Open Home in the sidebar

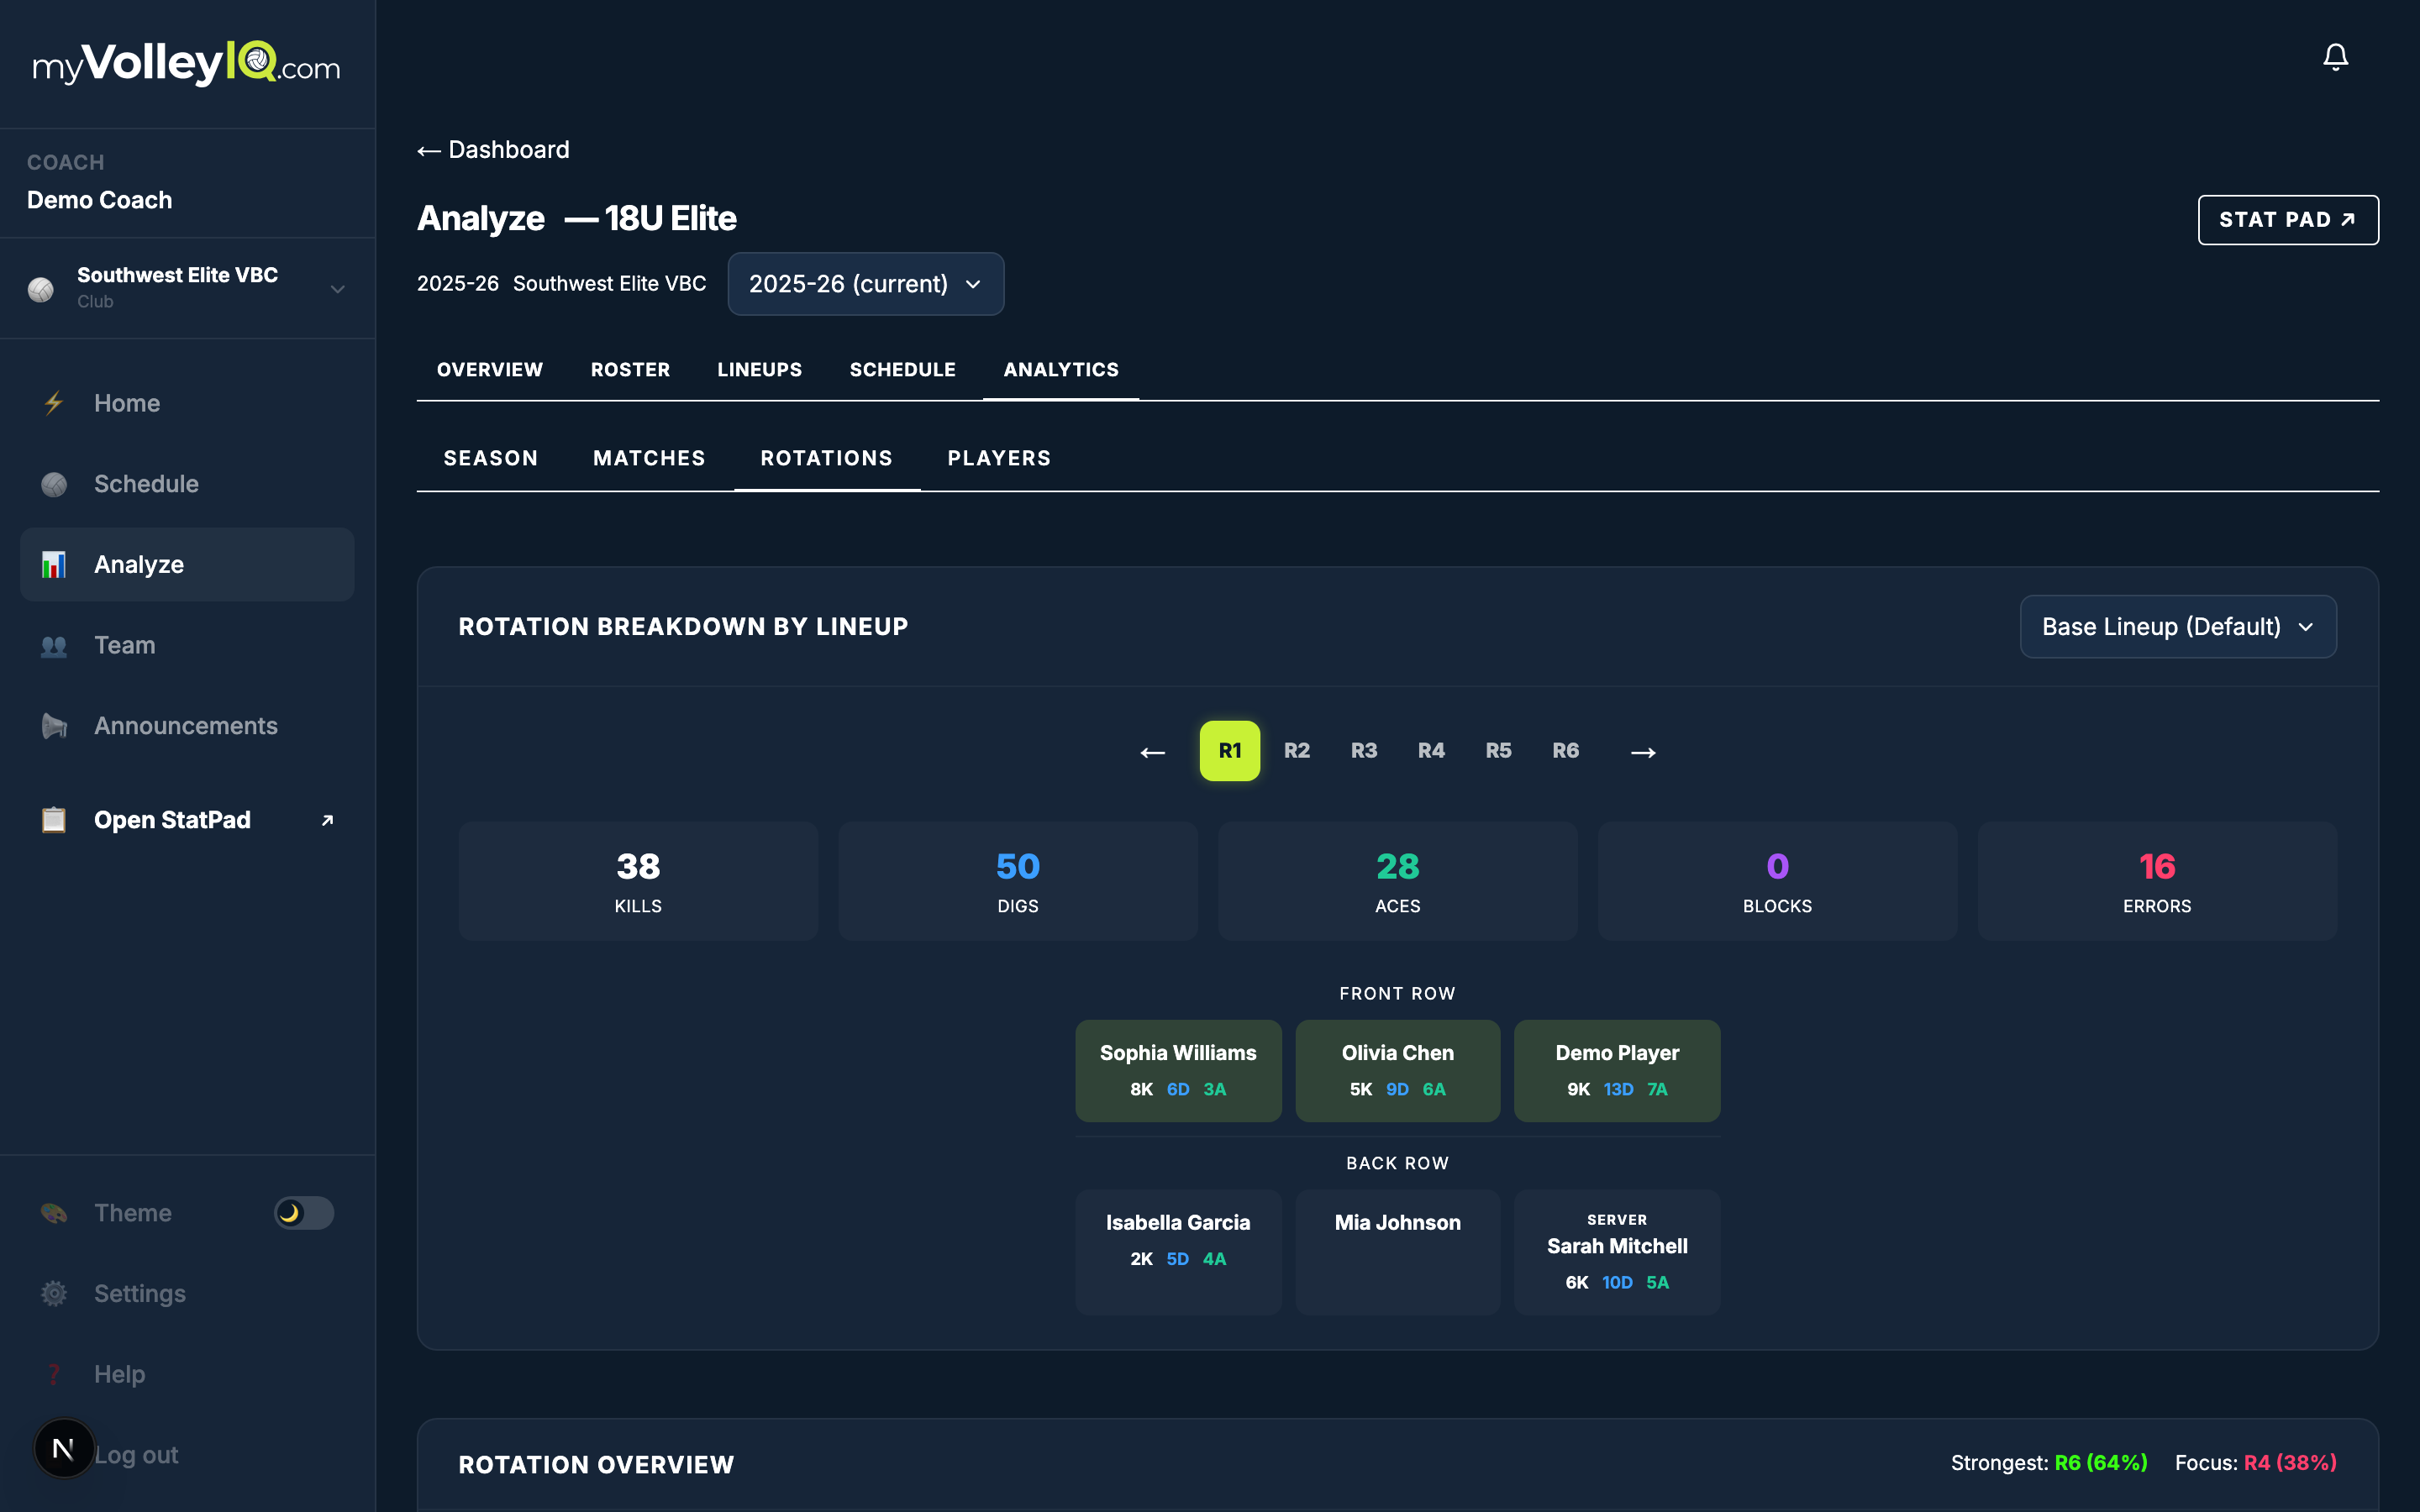(x=187, y=403)
